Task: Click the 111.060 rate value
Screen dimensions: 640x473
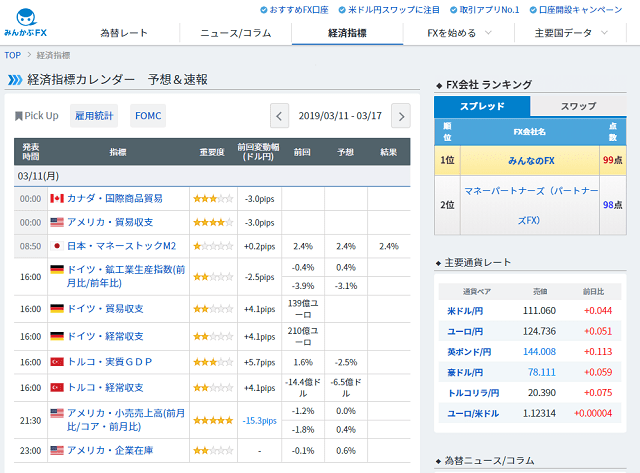Action: point(539,311)
